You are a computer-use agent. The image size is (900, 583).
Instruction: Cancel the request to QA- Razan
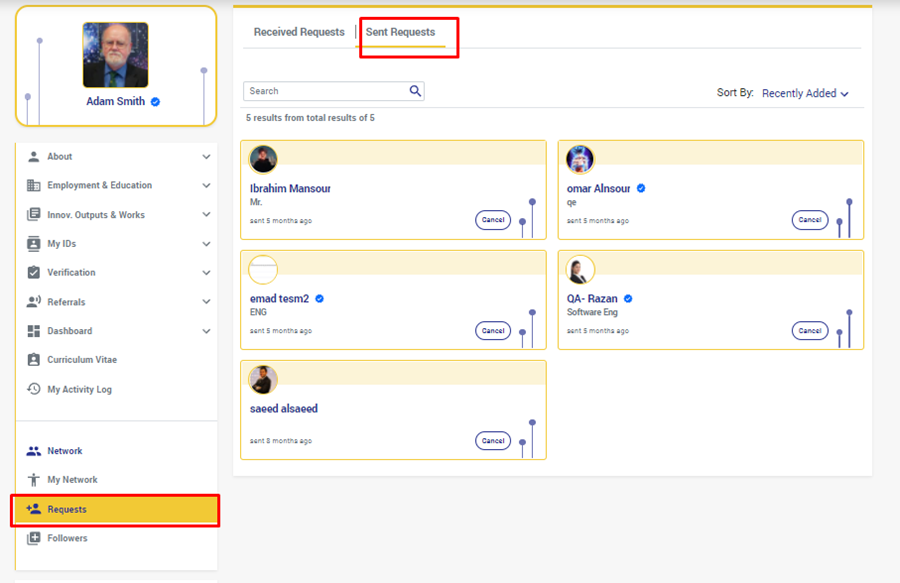pyautogui.click(x=810, y=330)
